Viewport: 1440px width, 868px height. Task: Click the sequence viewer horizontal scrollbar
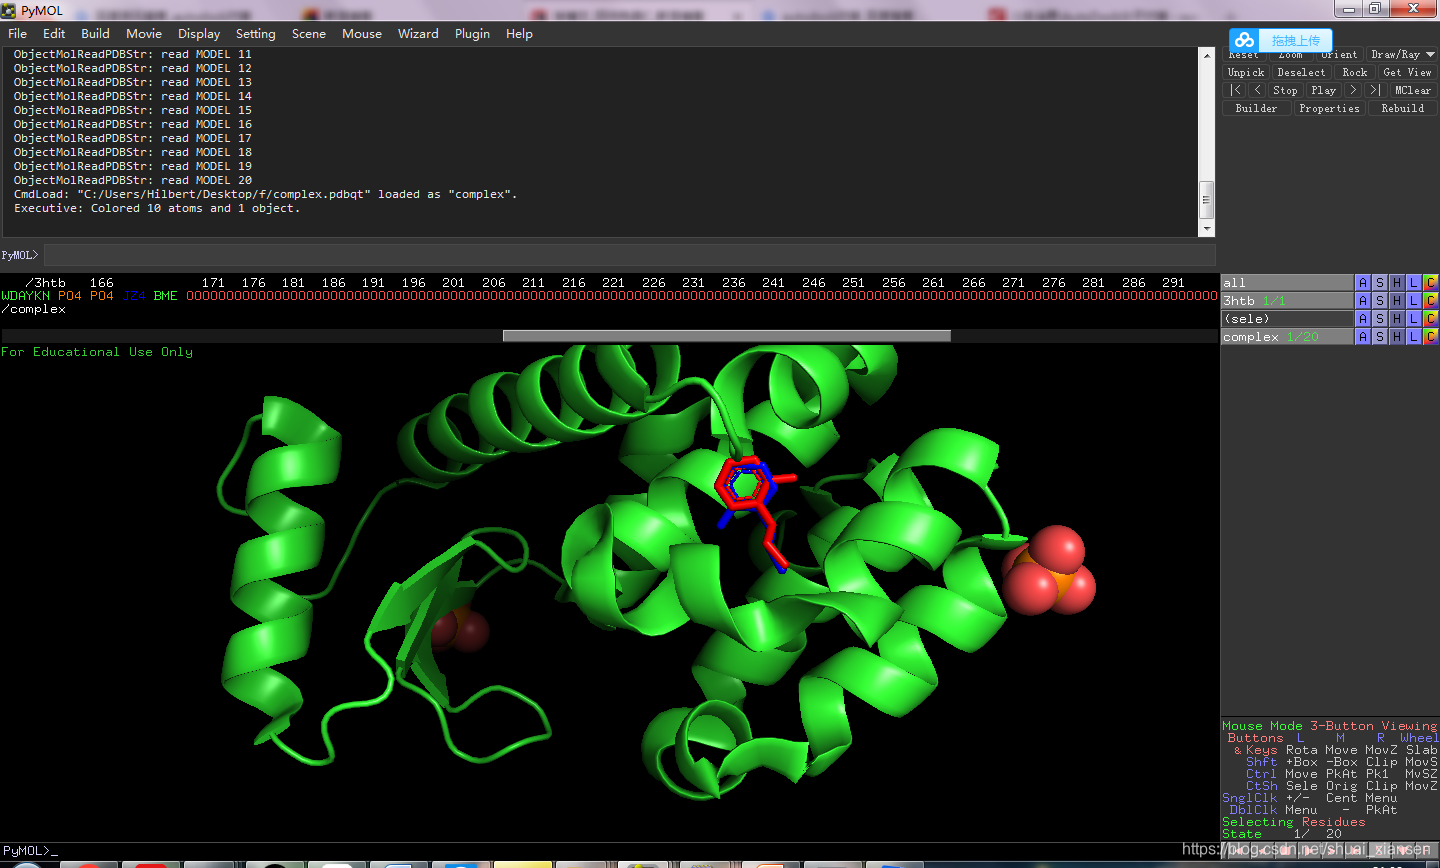pos(726,336)
